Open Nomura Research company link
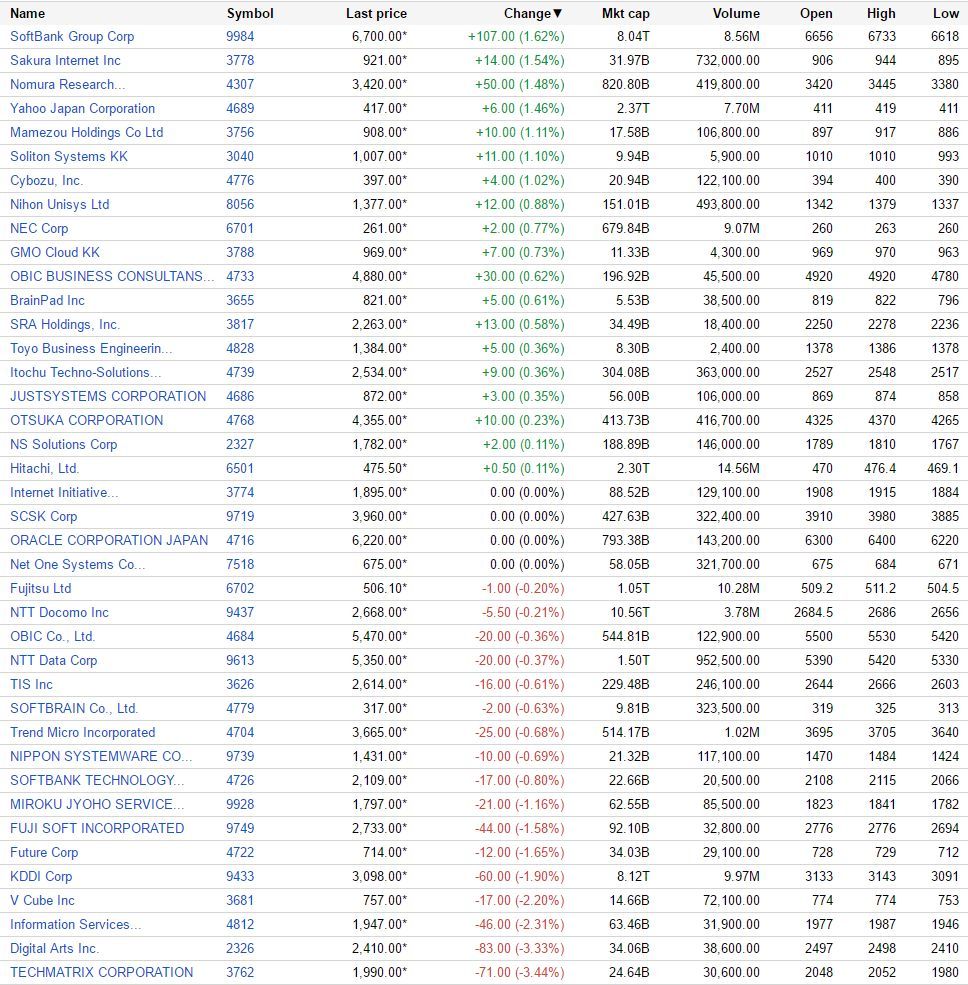968x985 pixels. pyautogui.click(x=68, y=84)
